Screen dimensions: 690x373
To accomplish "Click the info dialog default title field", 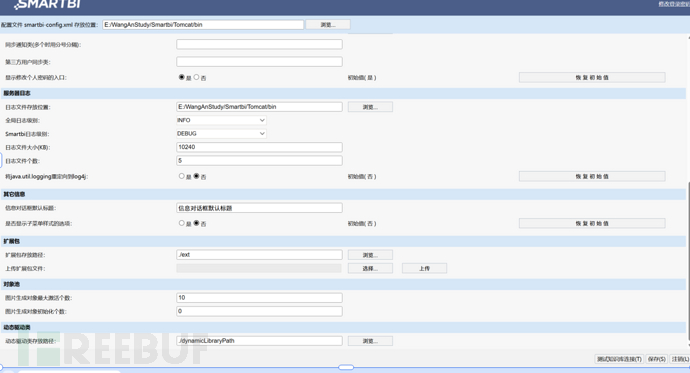I will [259, 208].
